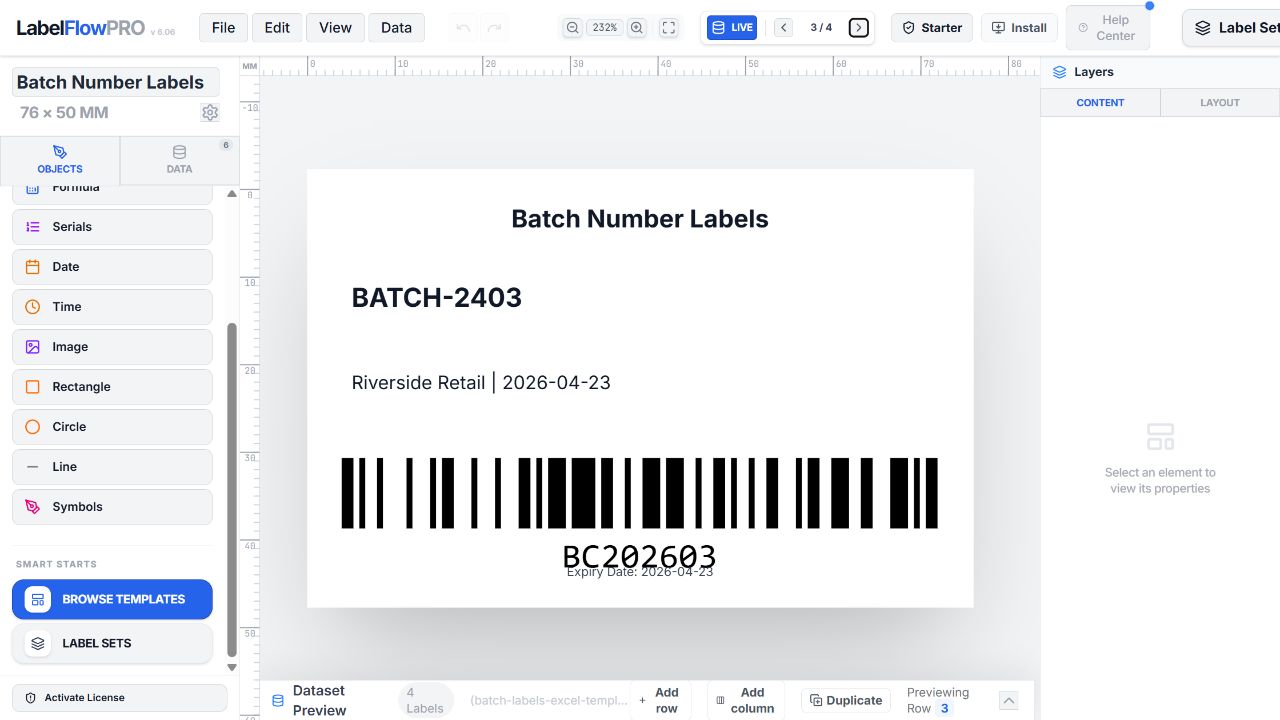Viewport: 1280px width, 720px height.
Task: Add a Date object
Action: click(x=112, y=267)
